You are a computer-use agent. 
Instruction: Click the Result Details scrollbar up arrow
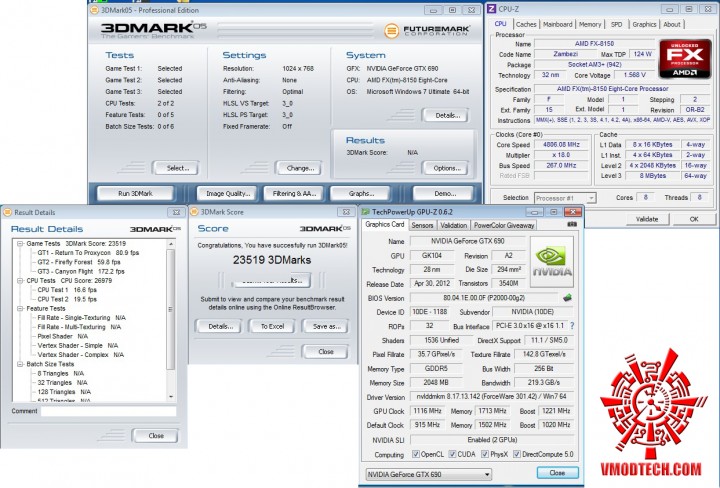point(171,244)
